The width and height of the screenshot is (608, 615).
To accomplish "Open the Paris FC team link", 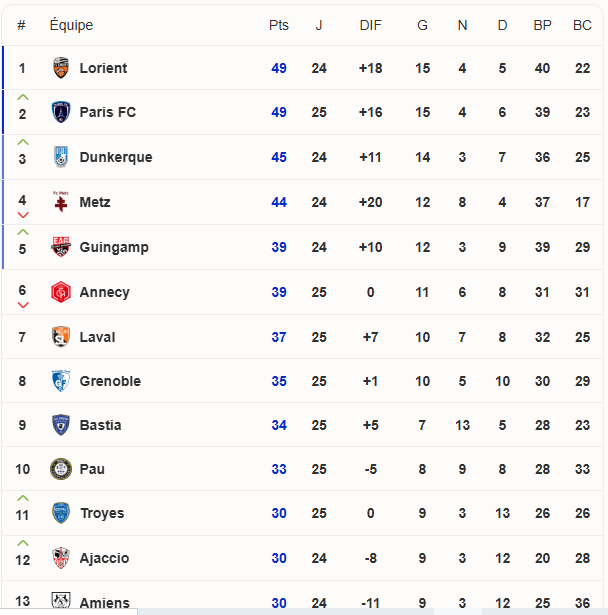I will (107, 112).
